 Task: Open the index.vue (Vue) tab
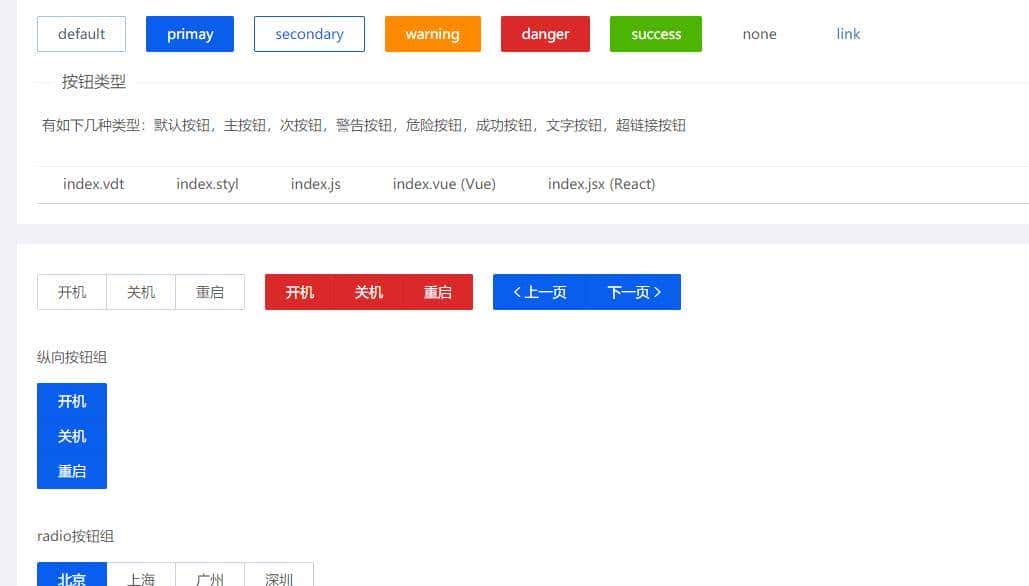click(x=444, y=184)
